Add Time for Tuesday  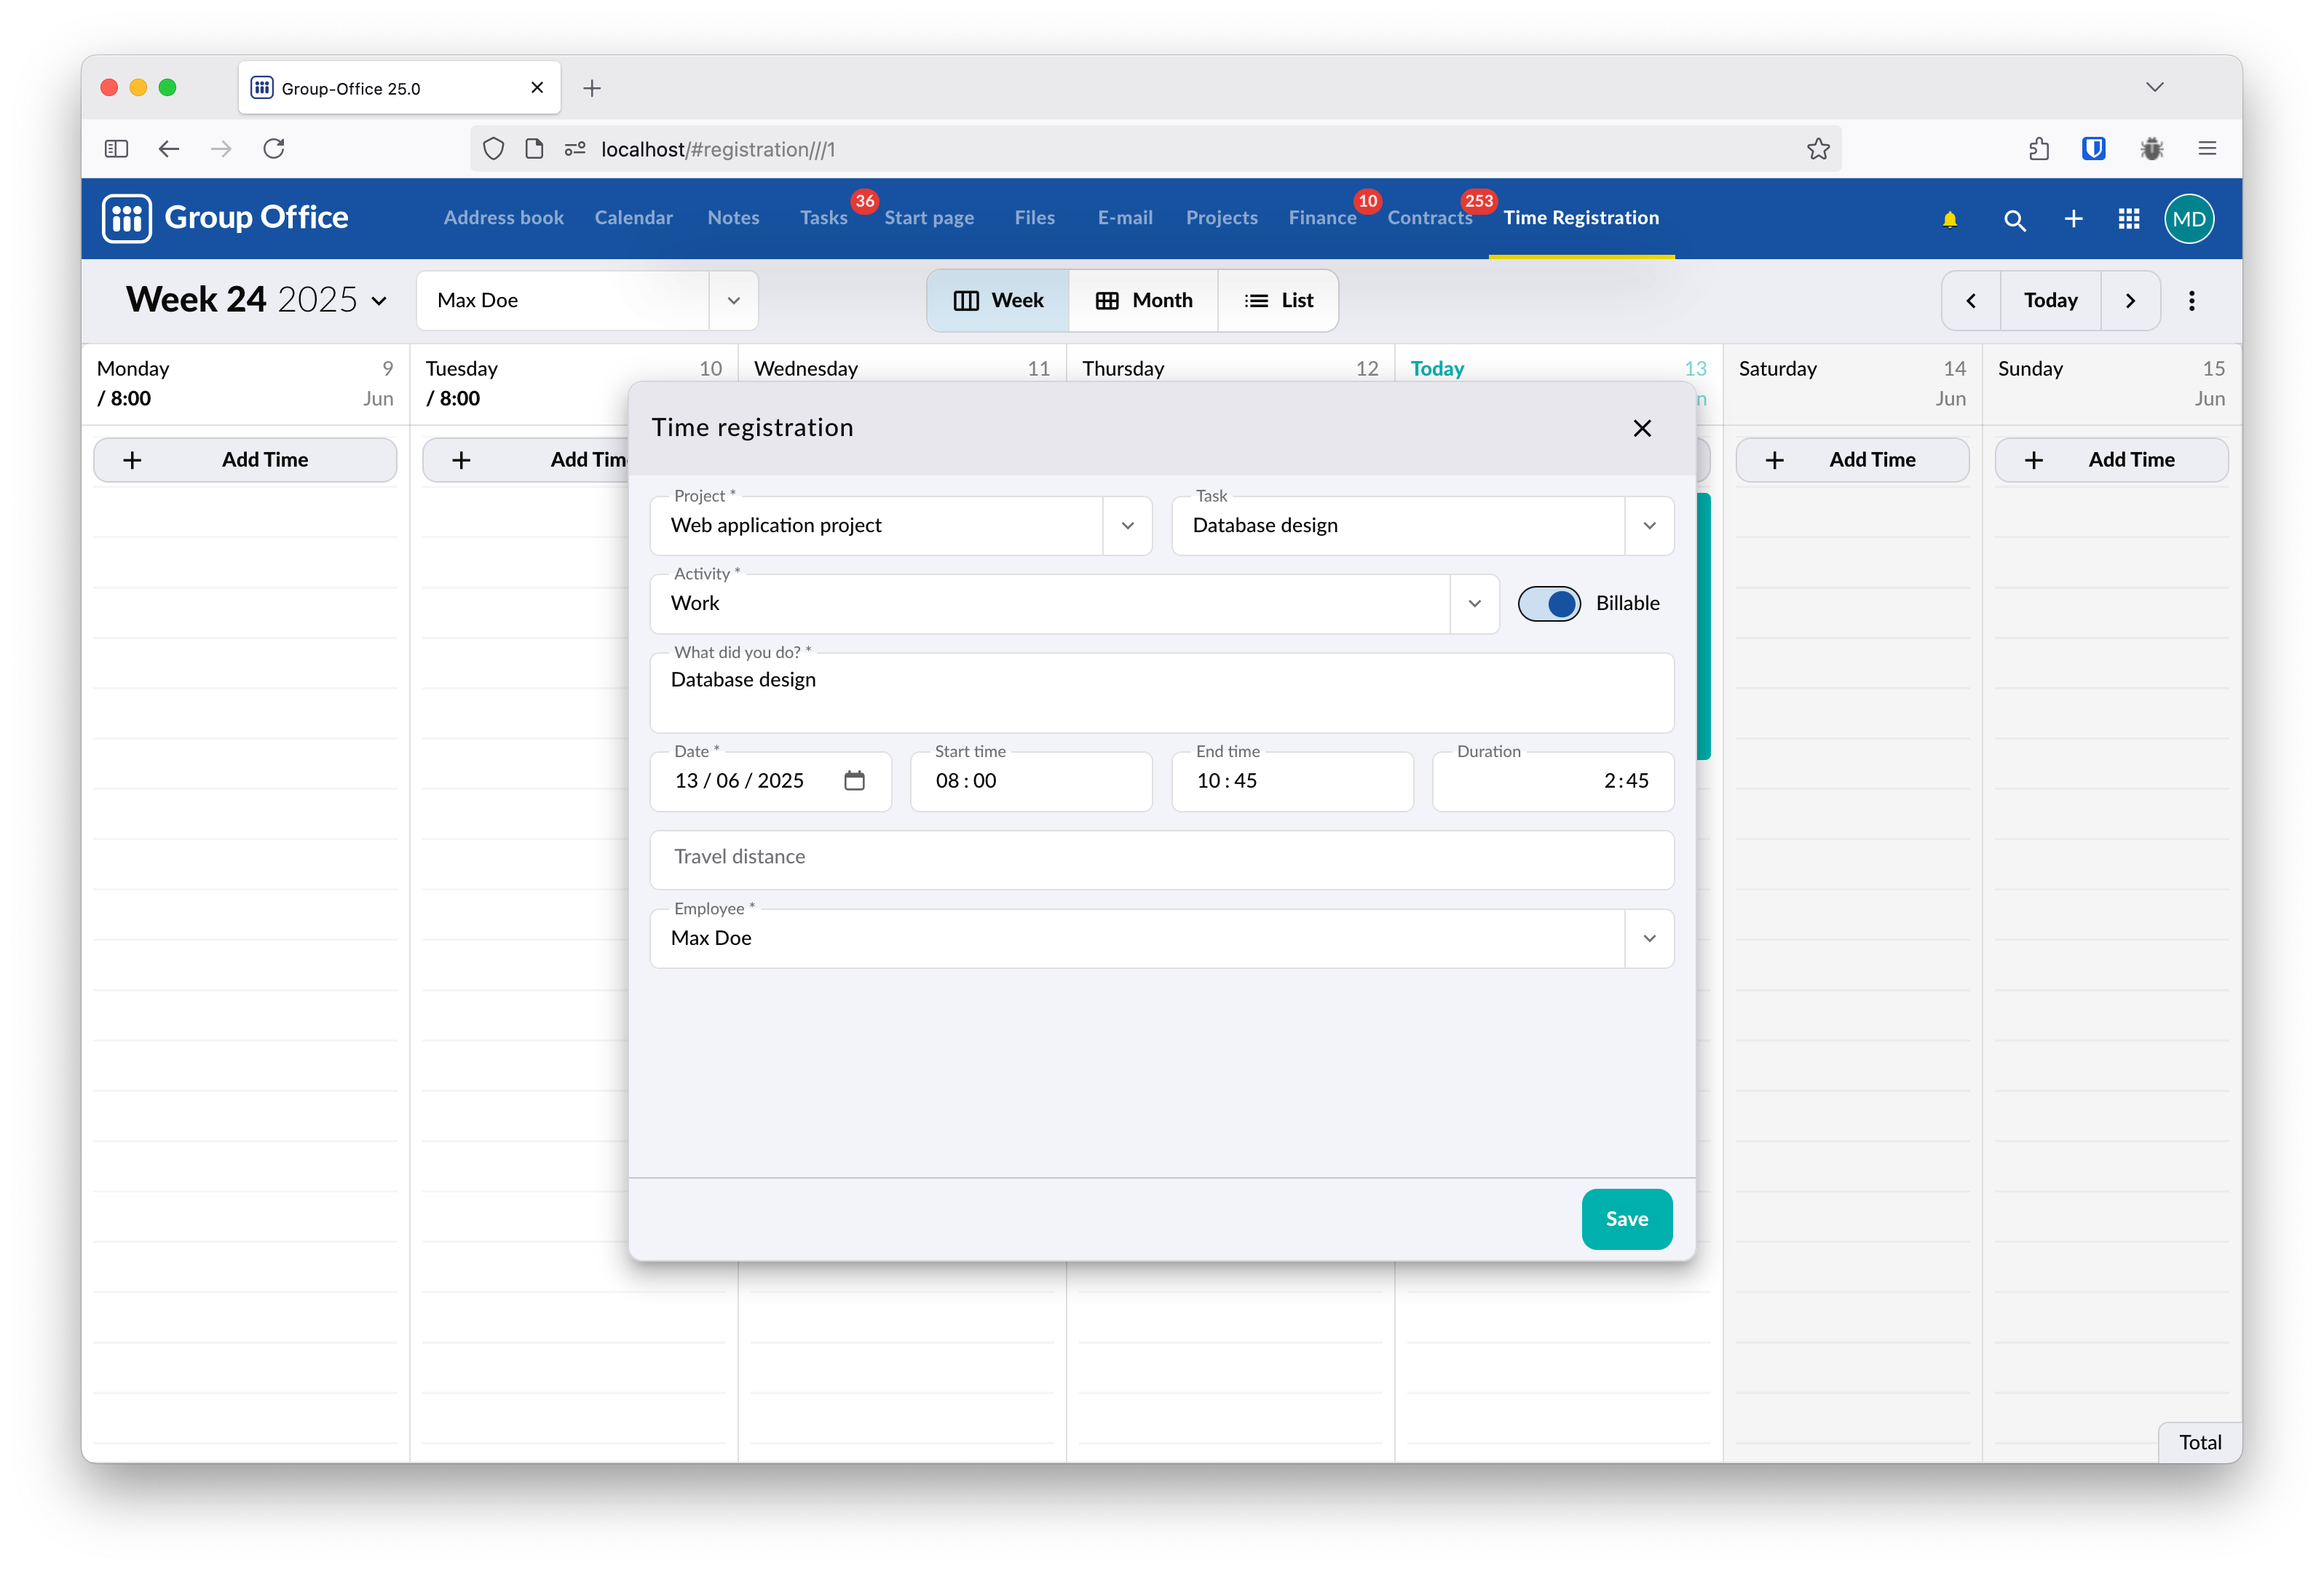tap(526, 460)
